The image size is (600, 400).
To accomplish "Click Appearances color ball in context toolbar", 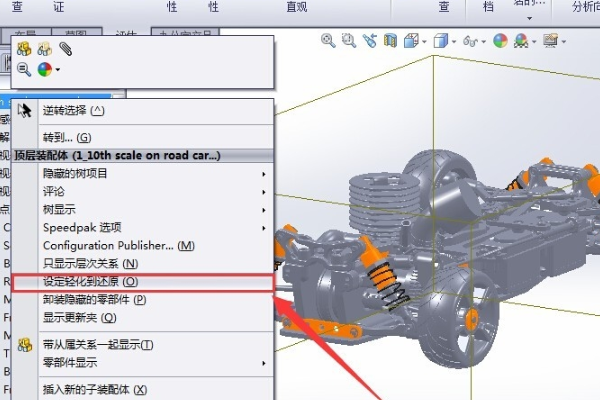I will [x=45, y=70].
